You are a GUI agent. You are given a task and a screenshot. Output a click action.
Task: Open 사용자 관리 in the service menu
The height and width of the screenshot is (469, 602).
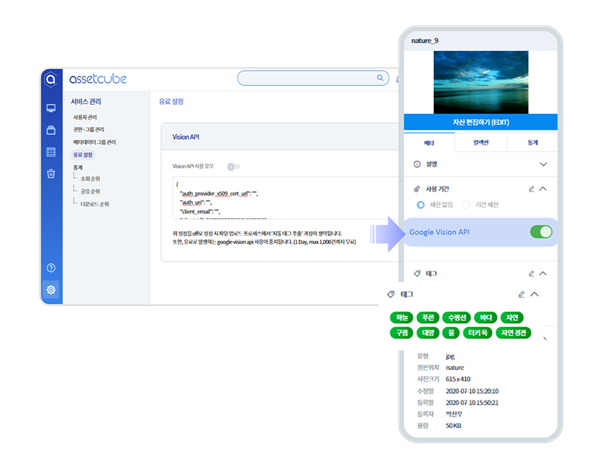click(x=85, y=117)
